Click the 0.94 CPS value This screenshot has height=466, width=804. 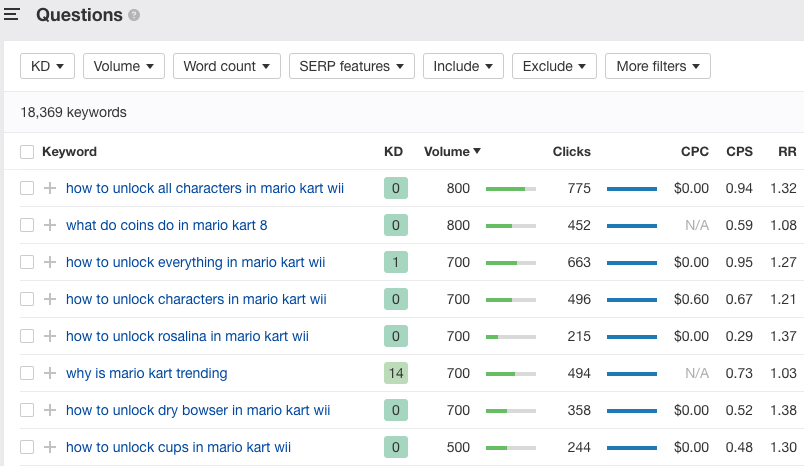click(x=739, y=188)
